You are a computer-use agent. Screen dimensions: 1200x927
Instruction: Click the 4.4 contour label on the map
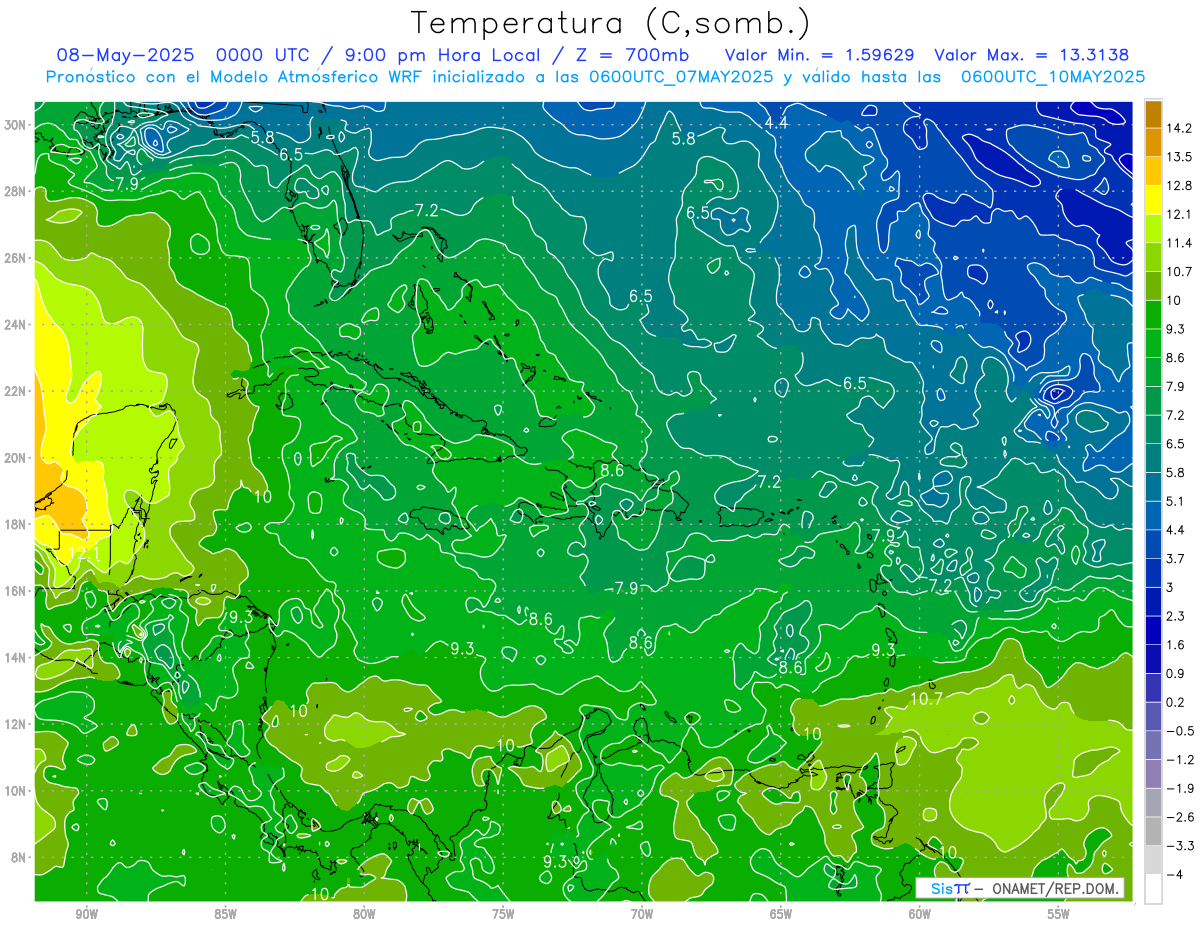pyautogui.click(x=777, y=122)
